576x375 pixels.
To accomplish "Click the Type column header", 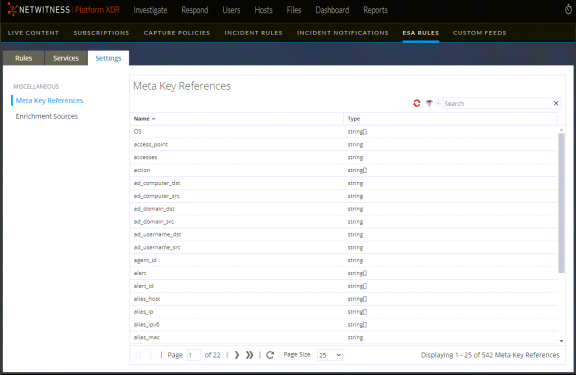I will click(450, 119).
